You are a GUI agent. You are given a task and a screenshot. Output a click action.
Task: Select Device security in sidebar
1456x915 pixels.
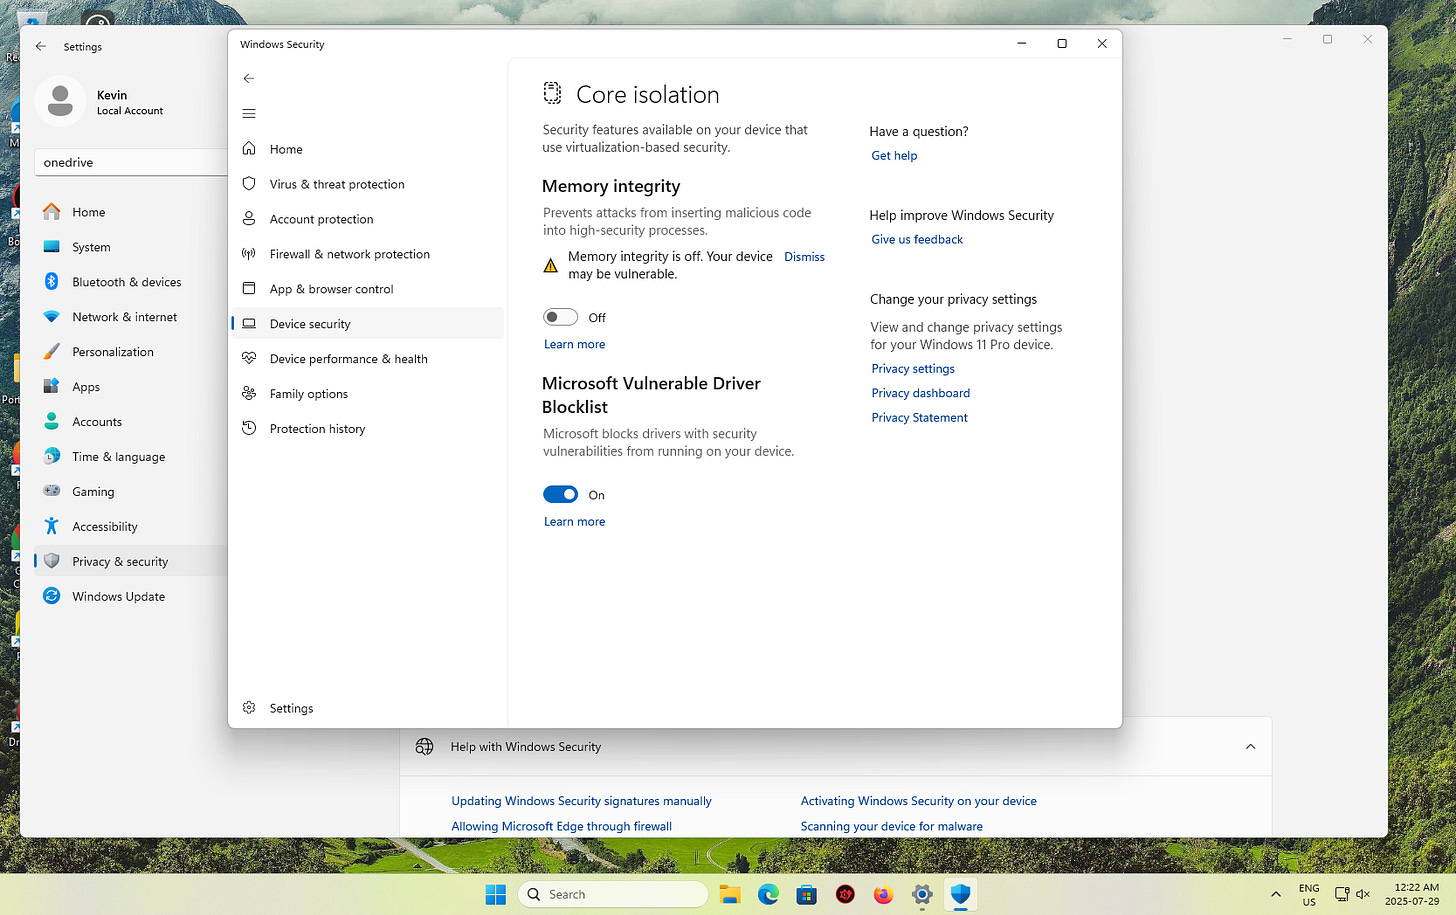pyautogui.click(x=368, y=324)
